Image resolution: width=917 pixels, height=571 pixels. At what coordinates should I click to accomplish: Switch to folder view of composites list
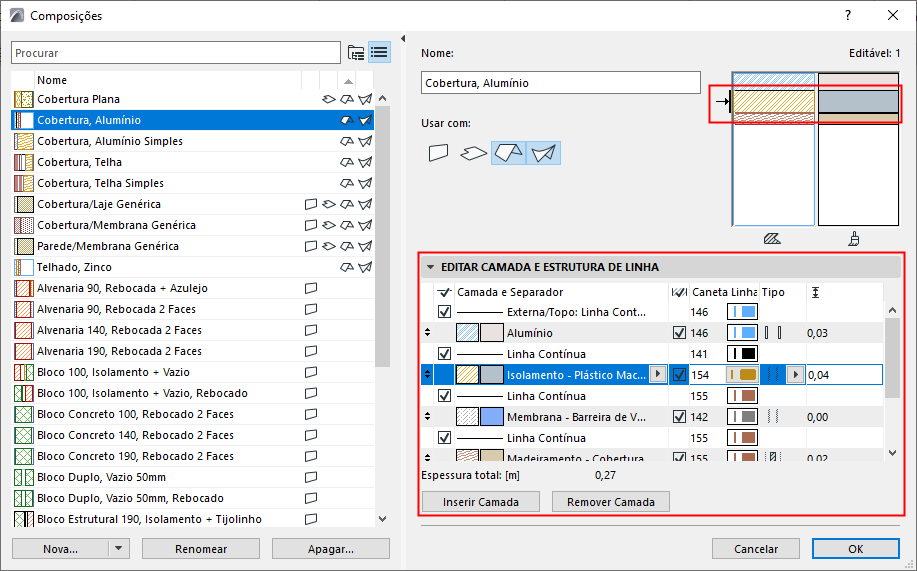click(x=356, y=53)
